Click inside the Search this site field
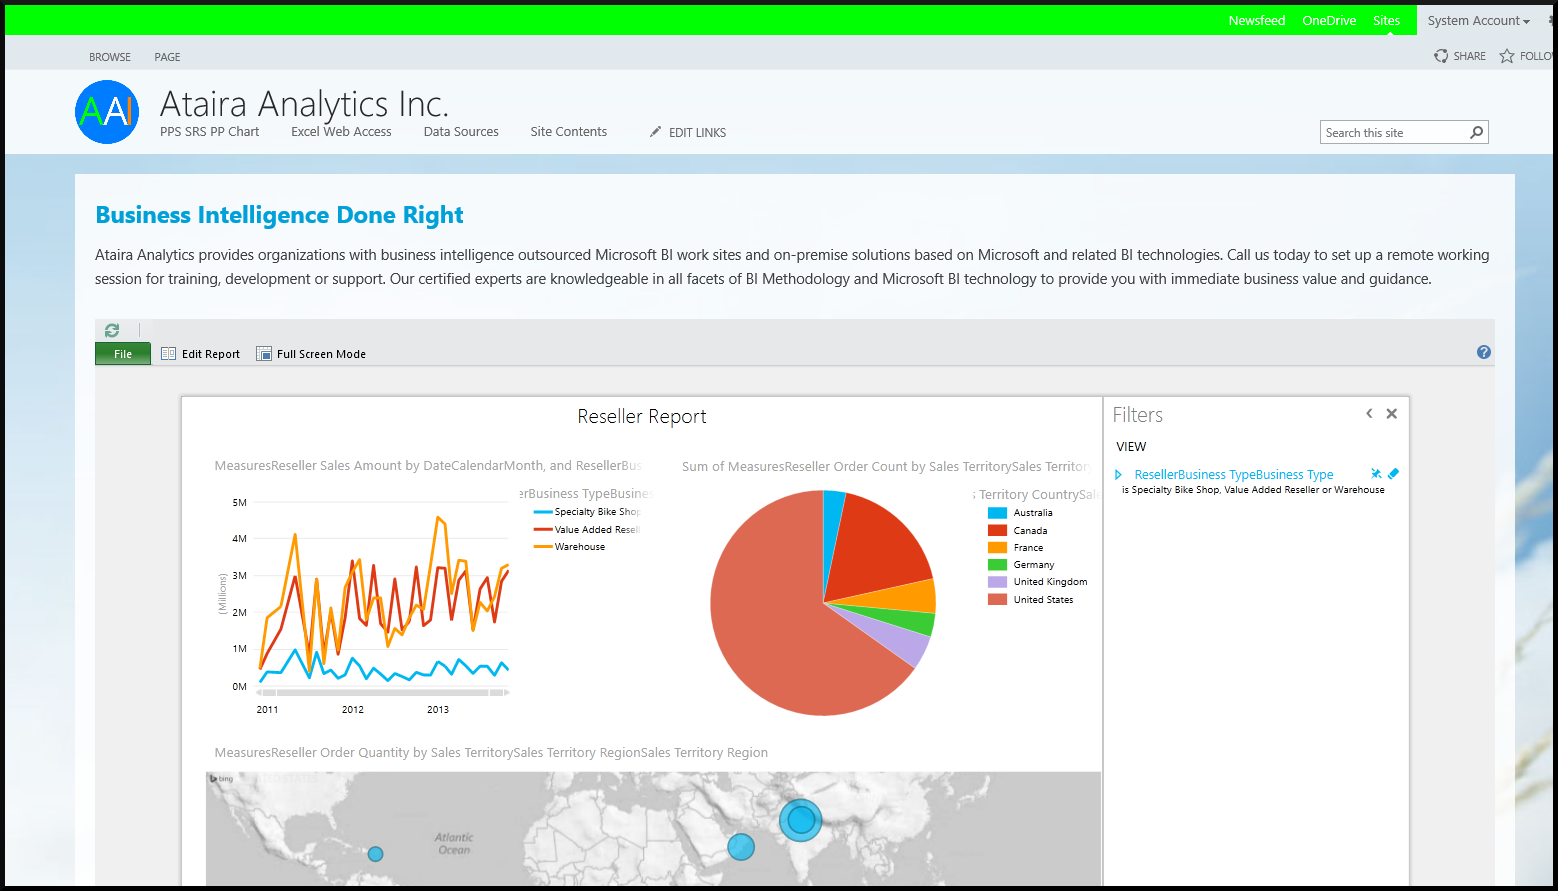The image size is (1558, 891). (1393, 133)
